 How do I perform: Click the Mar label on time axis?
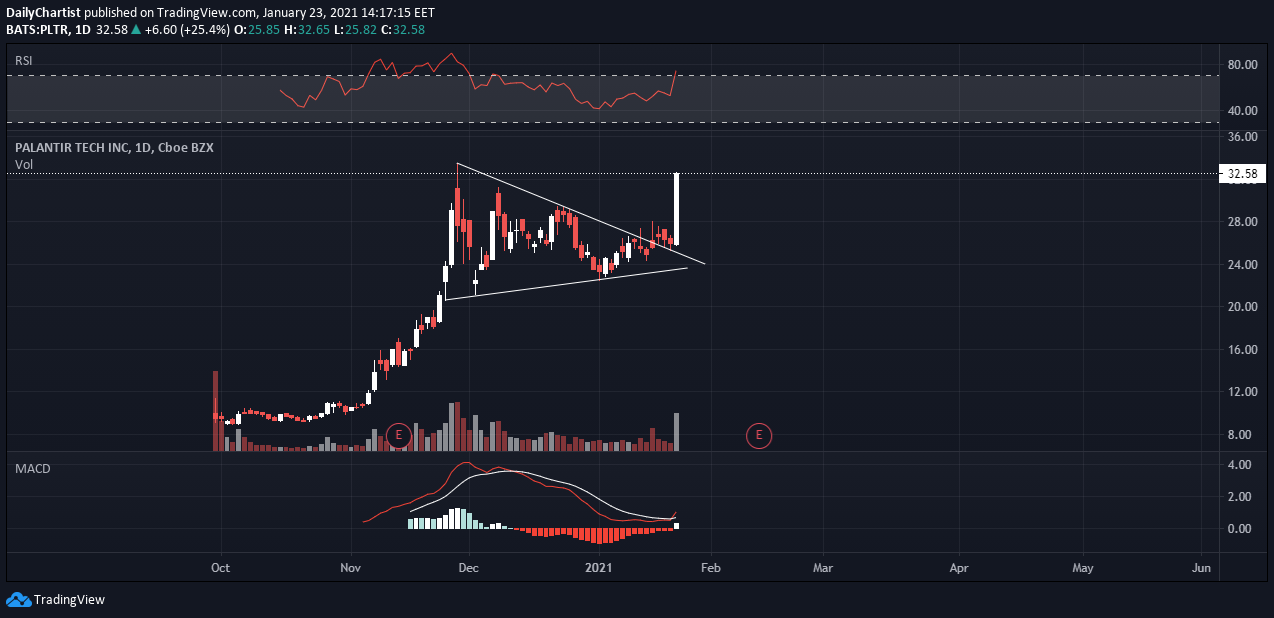(x=823, y=568)
